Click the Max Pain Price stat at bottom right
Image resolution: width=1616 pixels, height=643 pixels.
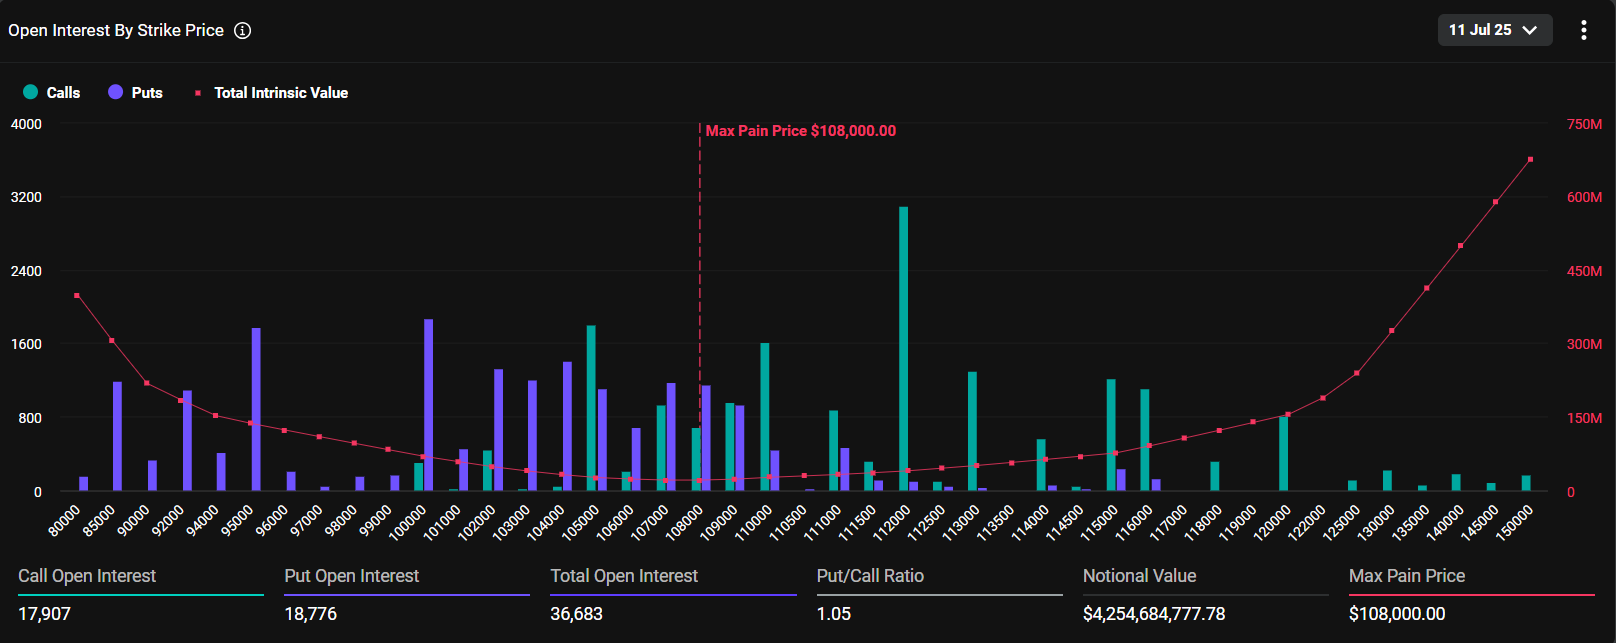pyautogui.click(x=1406, y=576)
